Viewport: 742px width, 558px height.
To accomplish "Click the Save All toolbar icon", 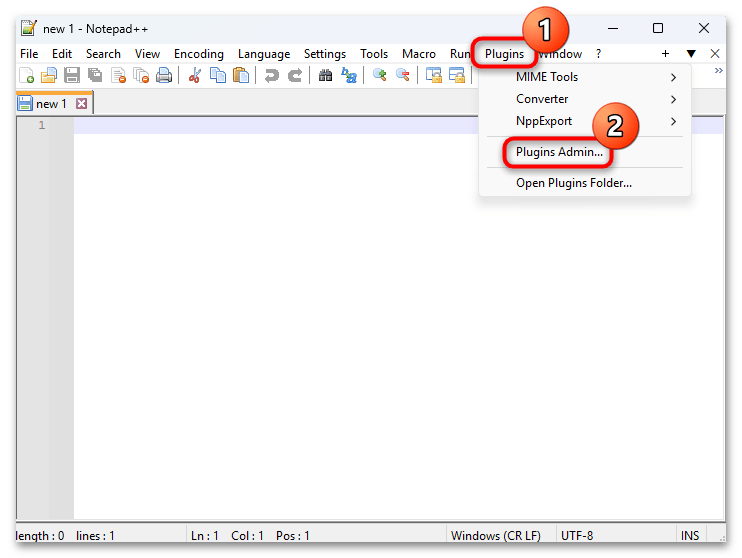I will 95,75.
